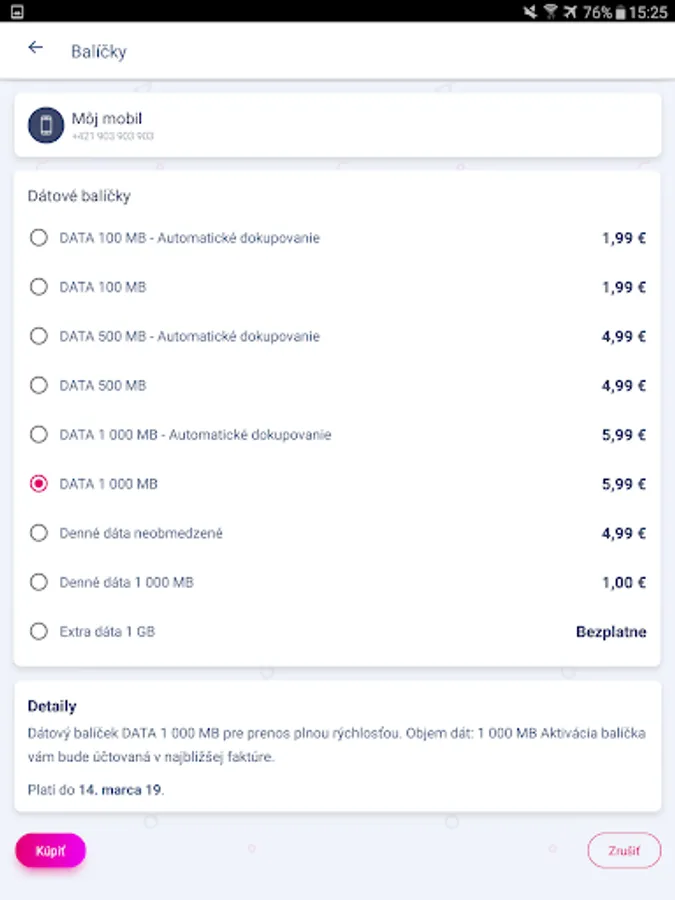This screenshot has height=900, width=675.
Task: Select DATA 100 MB Automatické dokupovanie option
Action: (x=39, y=238)
